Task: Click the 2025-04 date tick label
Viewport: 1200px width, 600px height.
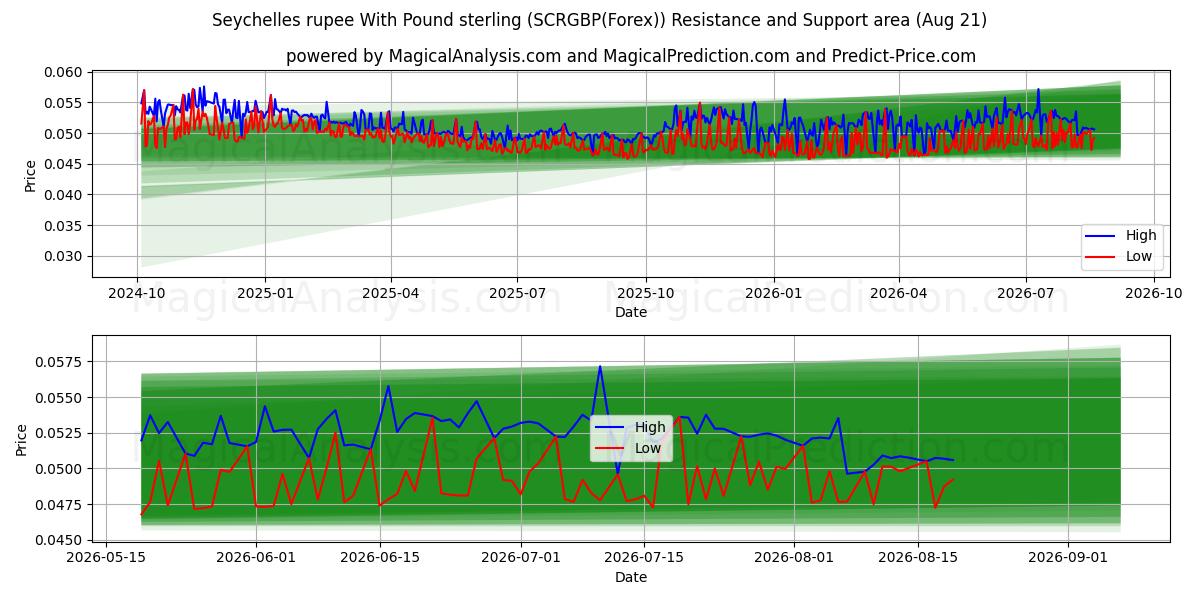Action: click(390, 293)
